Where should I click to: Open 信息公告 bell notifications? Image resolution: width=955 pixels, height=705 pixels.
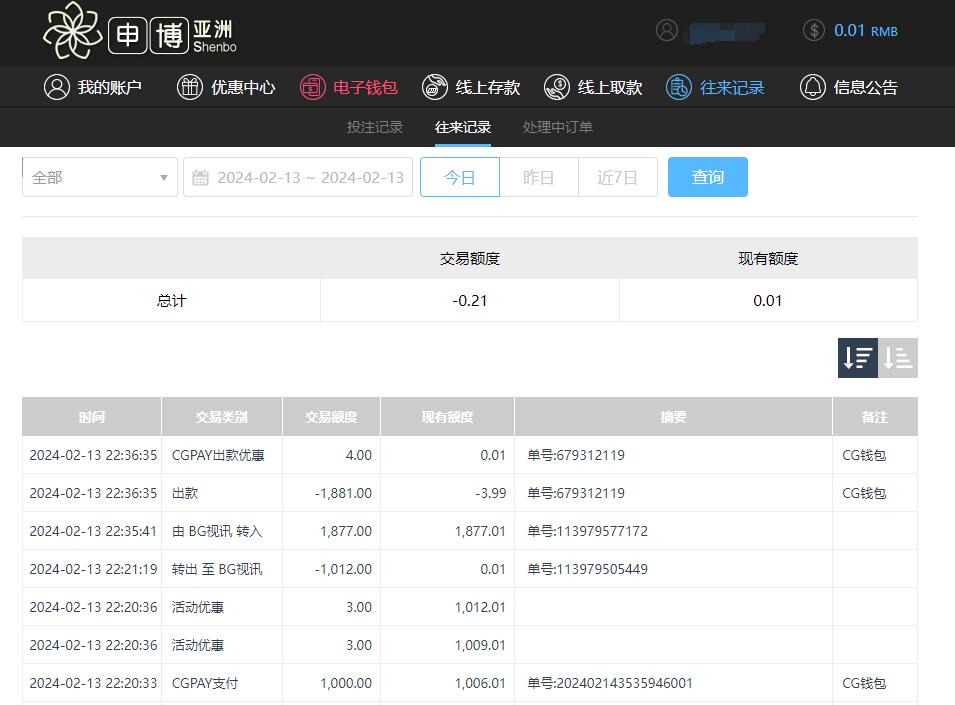(849, 87)
